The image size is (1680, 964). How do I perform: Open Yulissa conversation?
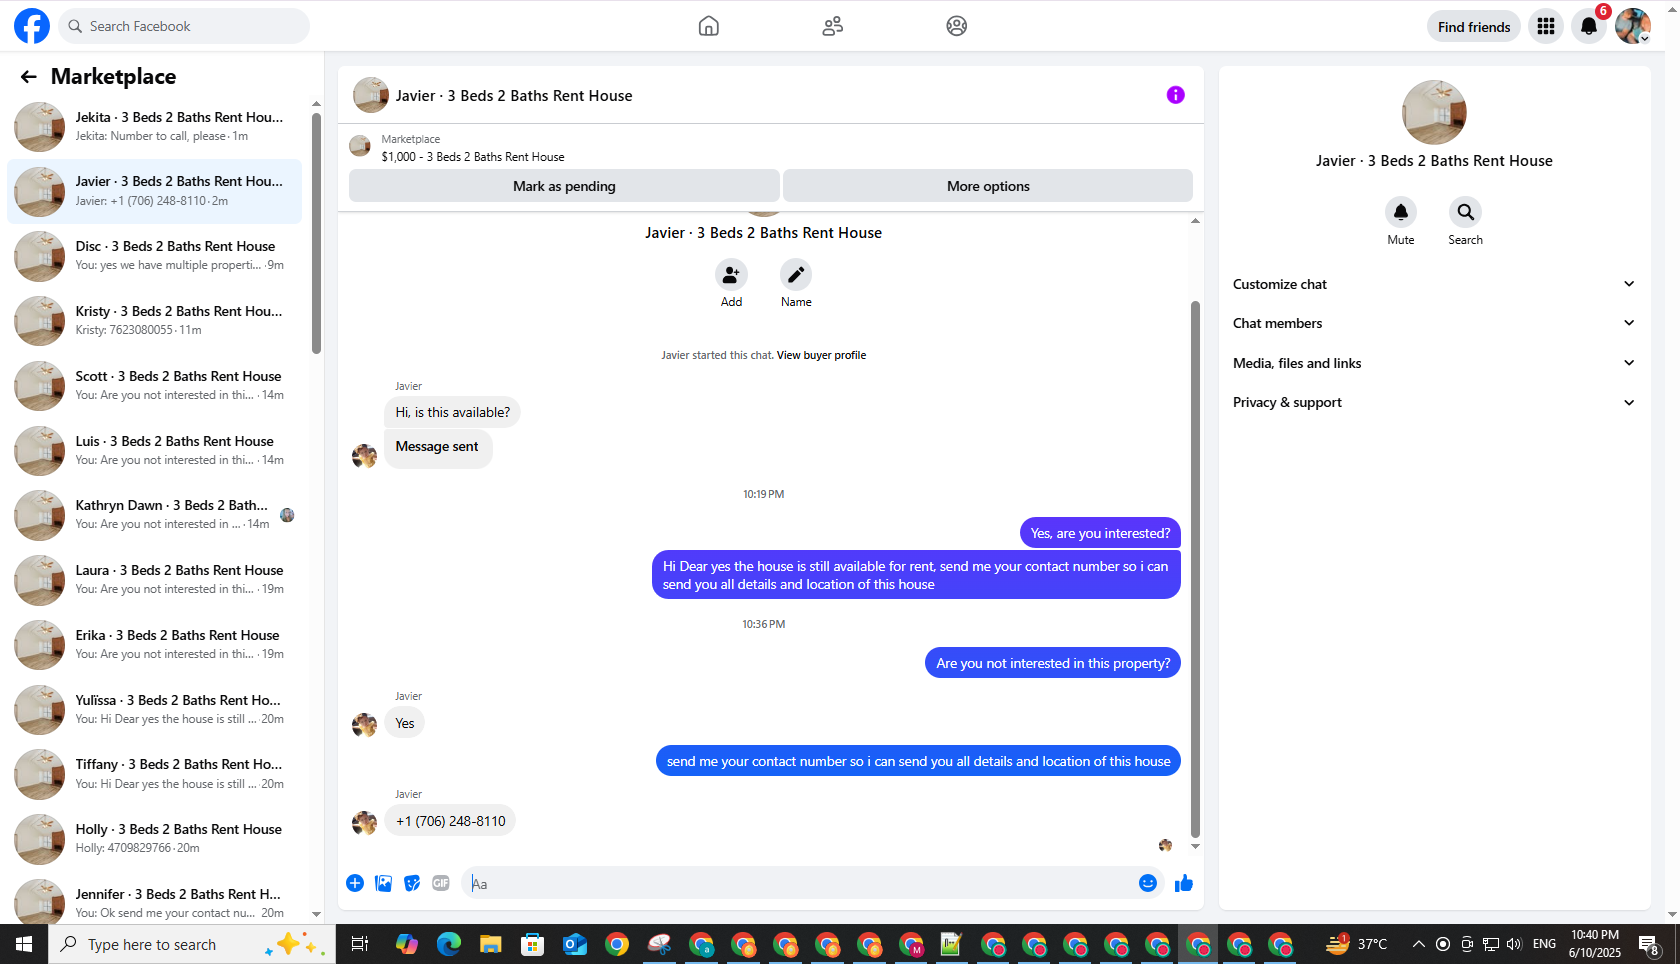coord(154,709)
